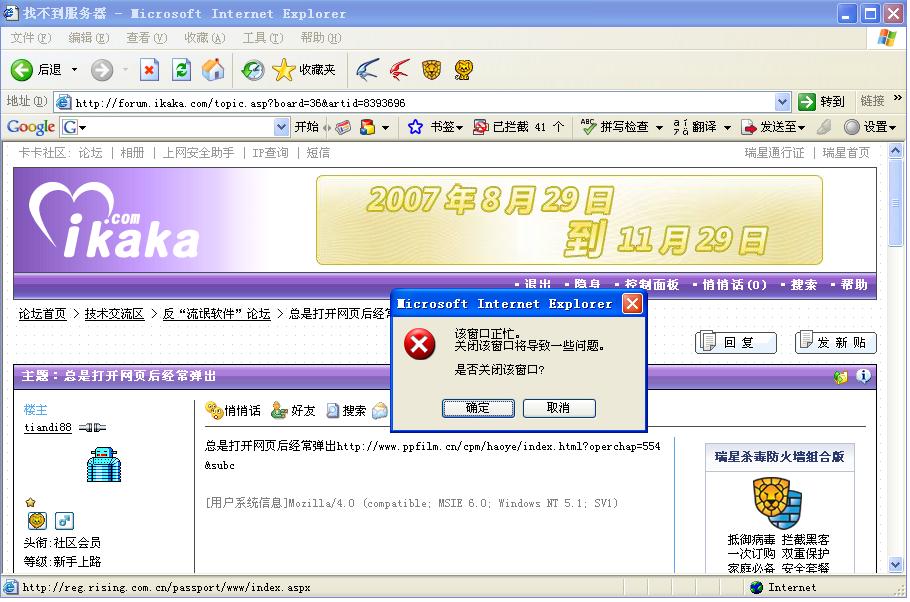Click the small yellow lion icon
This screenshot has height=602, width=910.
click(463, 70)
